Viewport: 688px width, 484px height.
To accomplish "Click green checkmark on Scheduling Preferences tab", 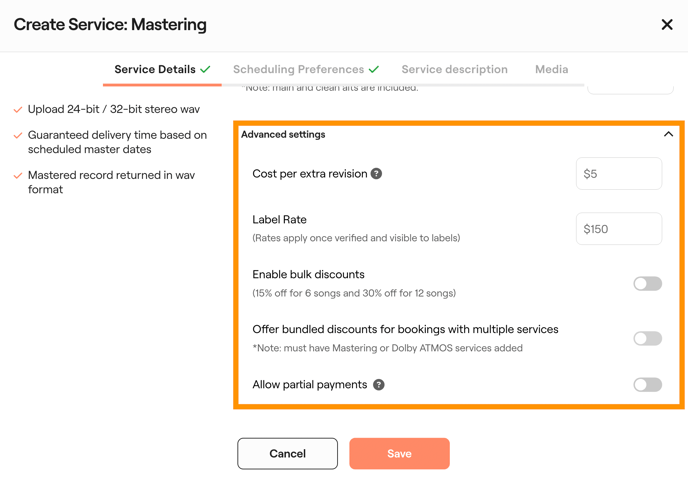I will tap(374, 69).
